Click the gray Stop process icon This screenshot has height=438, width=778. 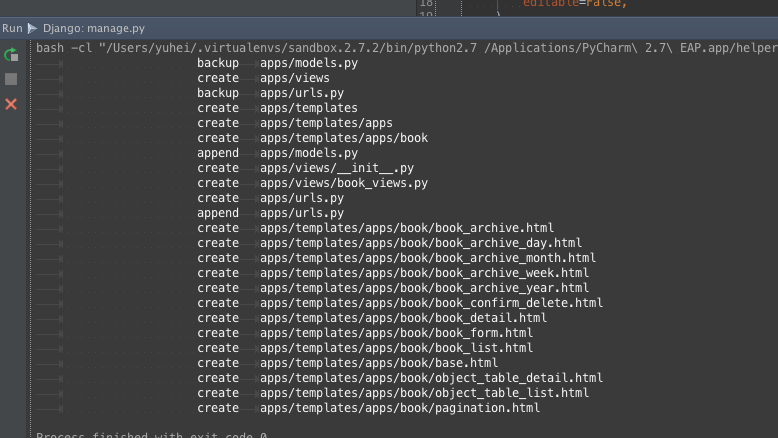coord(11,79)
